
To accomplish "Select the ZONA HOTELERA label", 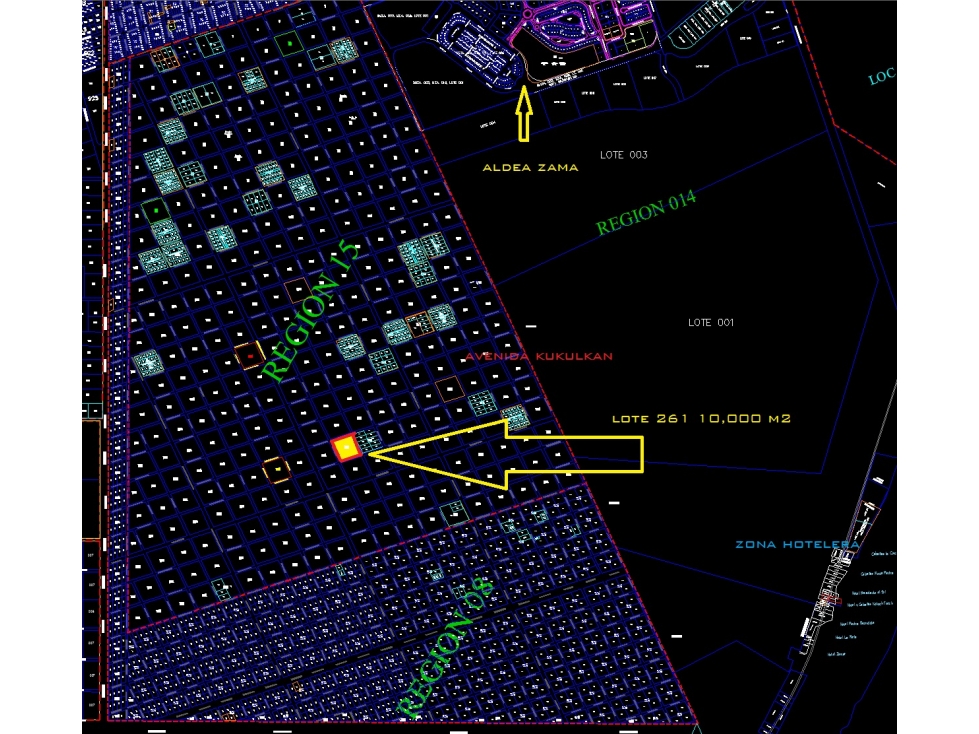I will point(797,544).
